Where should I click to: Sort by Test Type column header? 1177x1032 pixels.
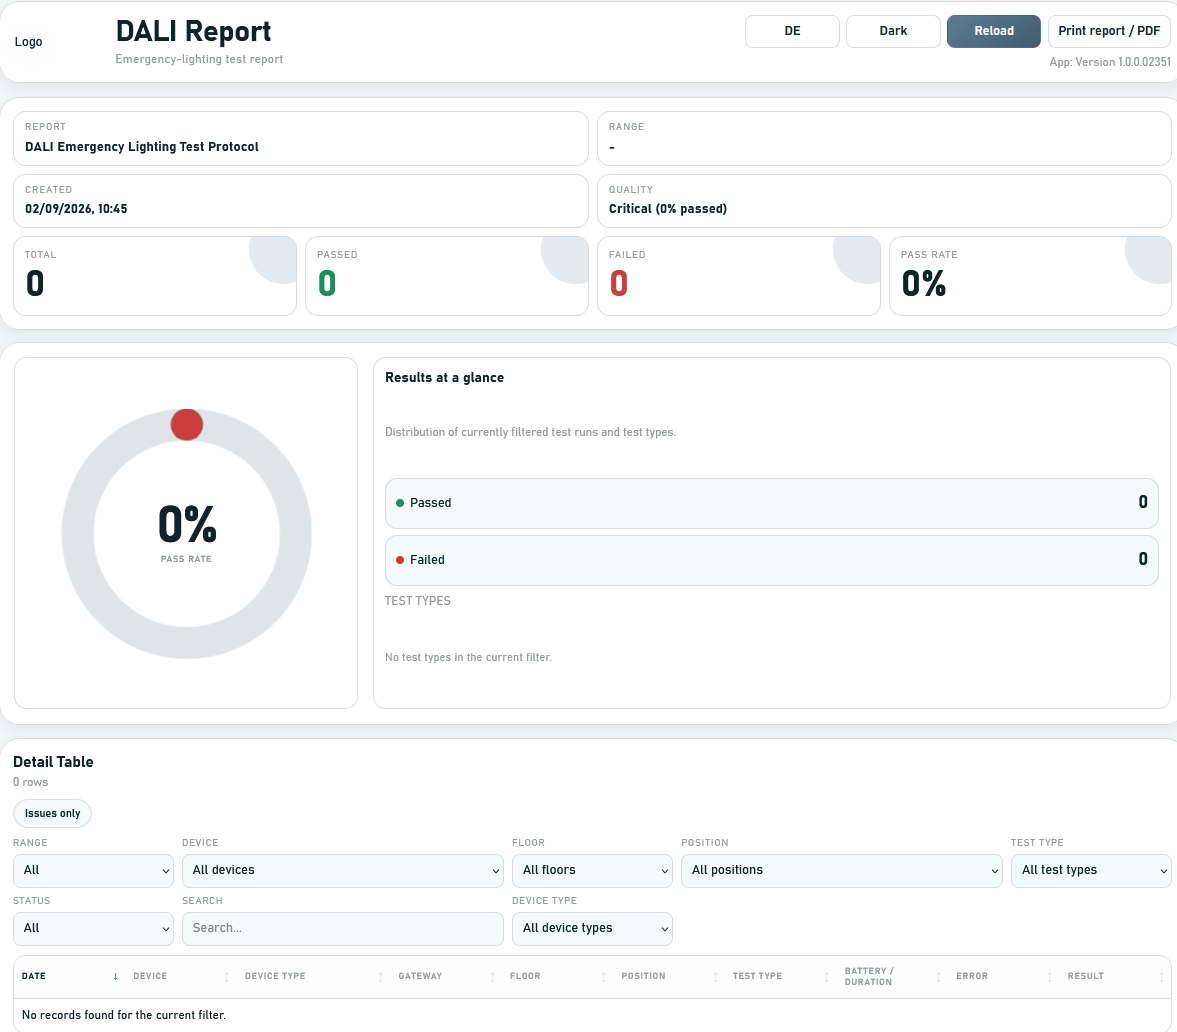[x=781, y=976]
